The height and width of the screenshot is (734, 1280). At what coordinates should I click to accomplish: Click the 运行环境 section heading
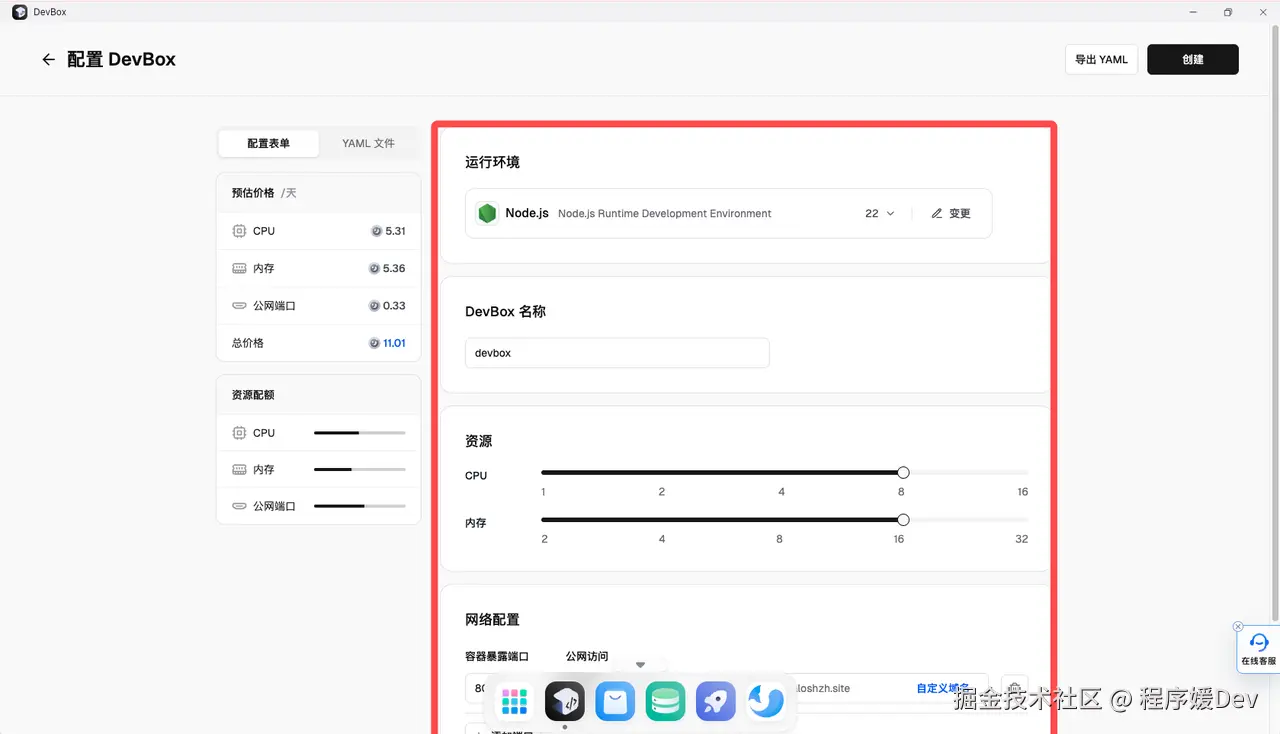pyautogui.click(x=492, y=162)
